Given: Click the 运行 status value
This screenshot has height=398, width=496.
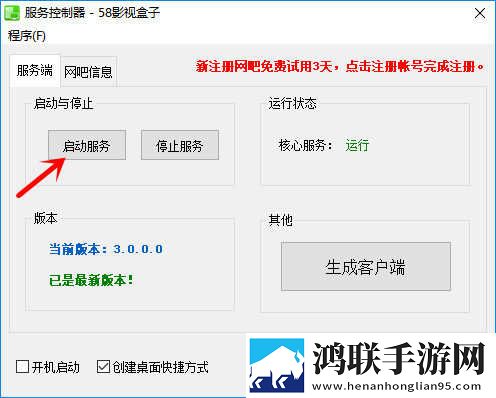Looking at the screenshot, I should pos(357,145).
